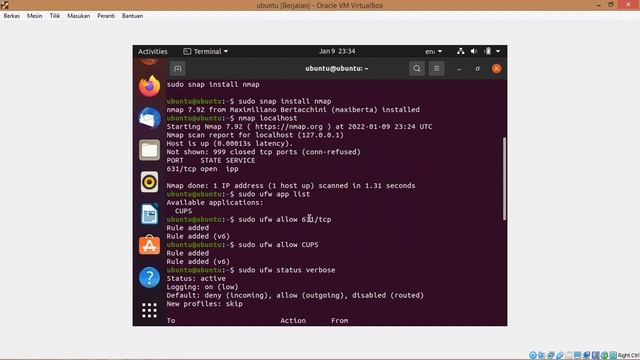Open Ubuntu Software store icon
Screen dimensions: 640x360
(x=149, y=245)
